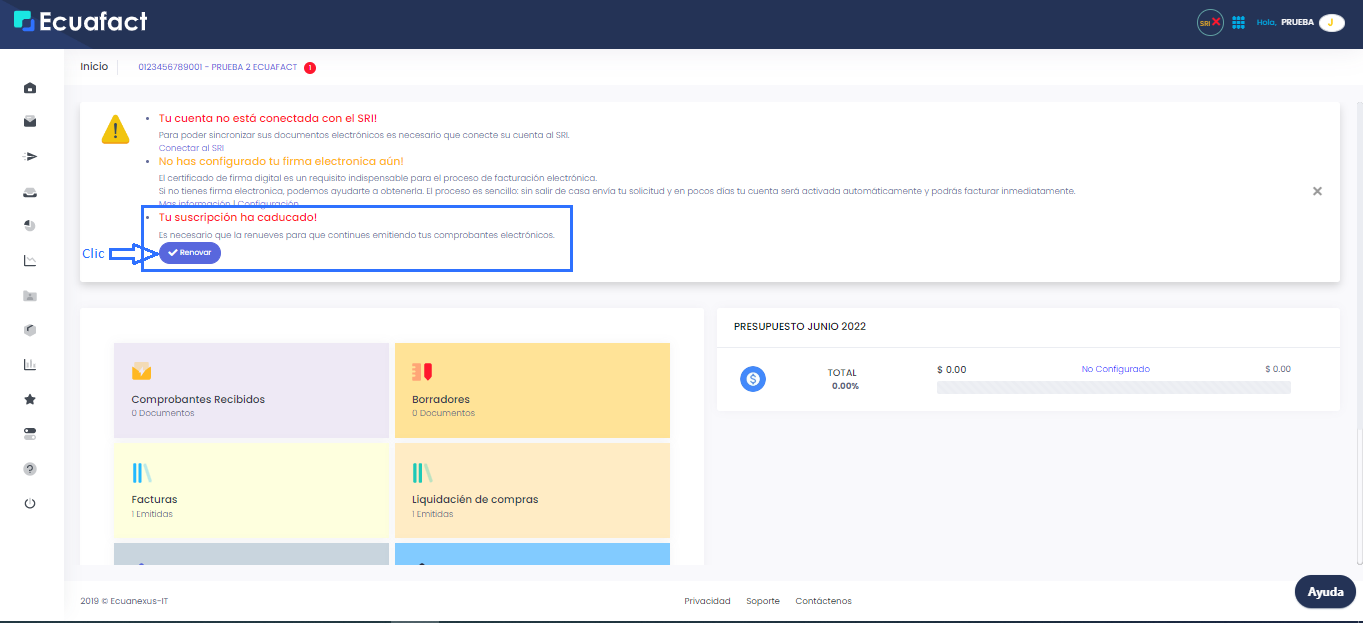The height and width of the screenshot is (623, 1367).
Task: Open the Comprobantes Recibidos tile
Action: (x=251, y=390)
